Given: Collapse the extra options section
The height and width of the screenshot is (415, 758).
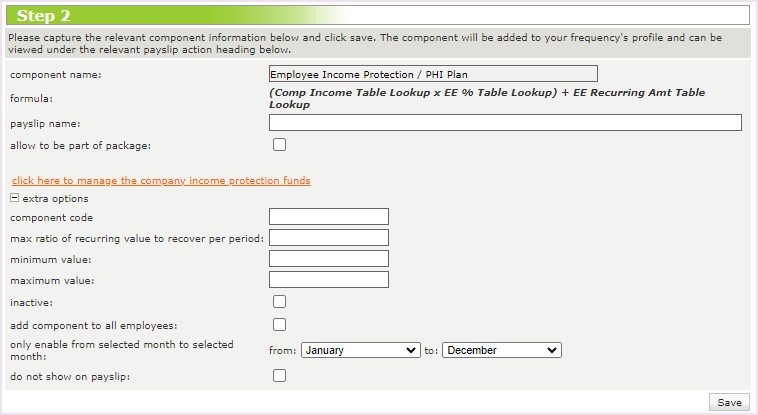Looking at the screenshot, I should tap(15, 198).
